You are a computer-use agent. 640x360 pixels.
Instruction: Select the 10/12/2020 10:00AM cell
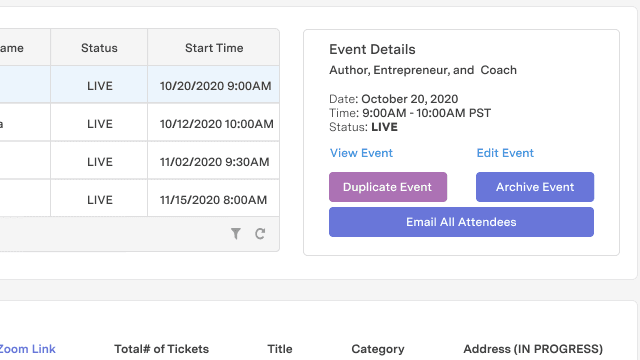pos(214,123)
